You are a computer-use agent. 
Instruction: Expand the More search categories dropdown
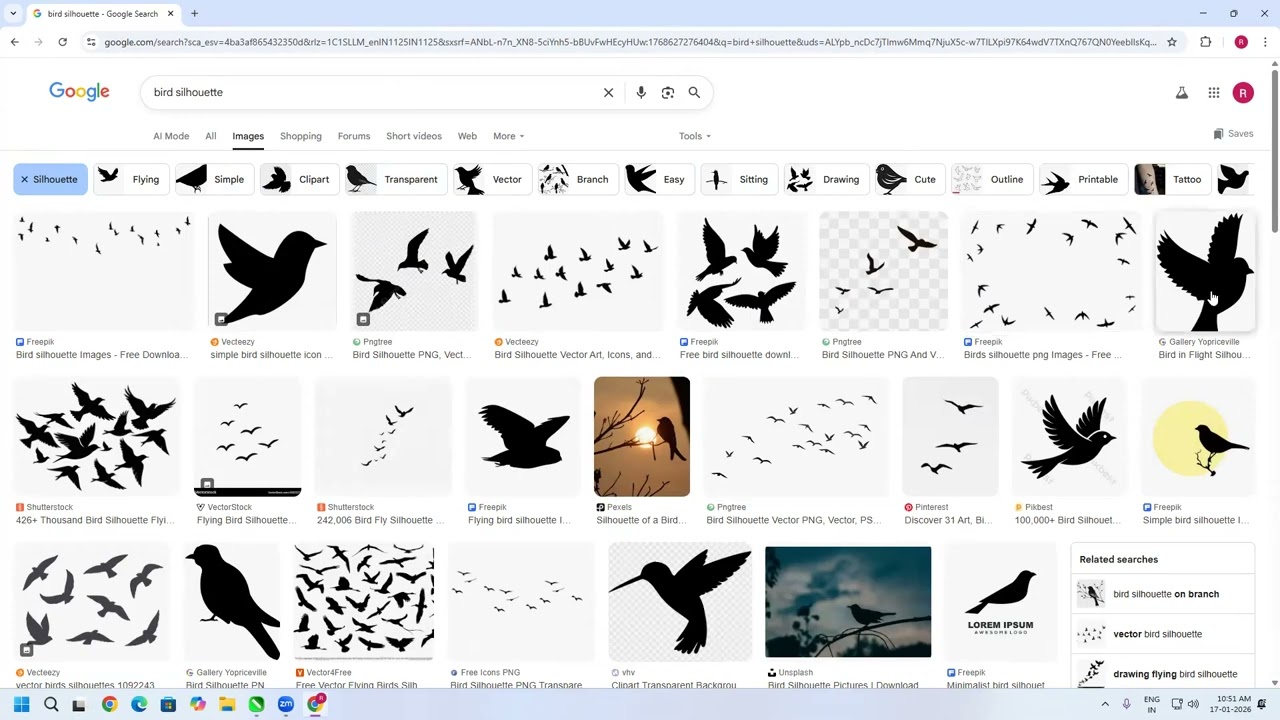(508, 136)
